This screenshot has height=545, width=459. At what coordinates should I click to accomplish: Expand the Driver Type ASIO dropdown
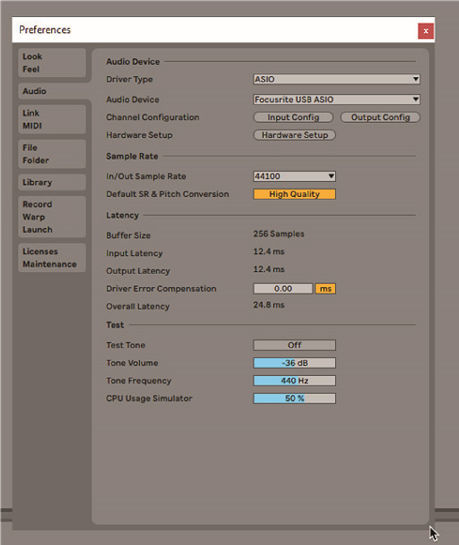pos(336,79)
